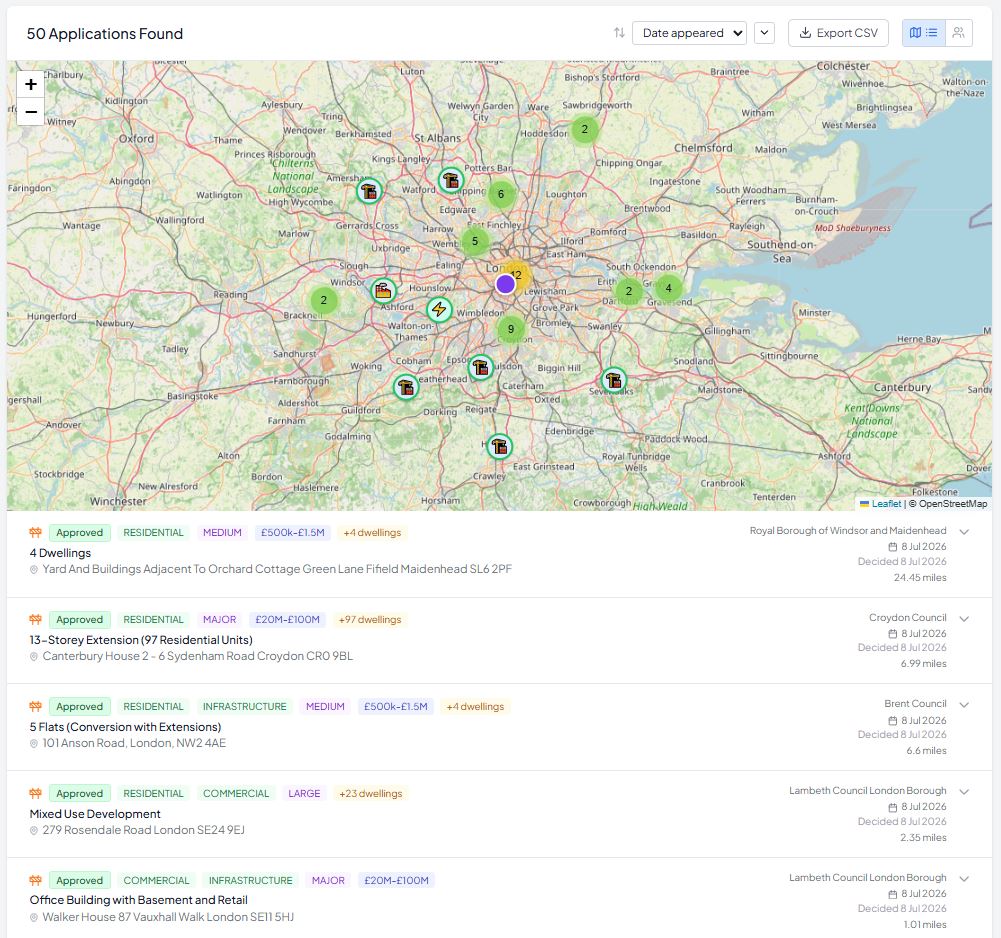Click the construction marker near Potters Bar
The height and width of the screenshot is (938, 1001).
point(451,181)
